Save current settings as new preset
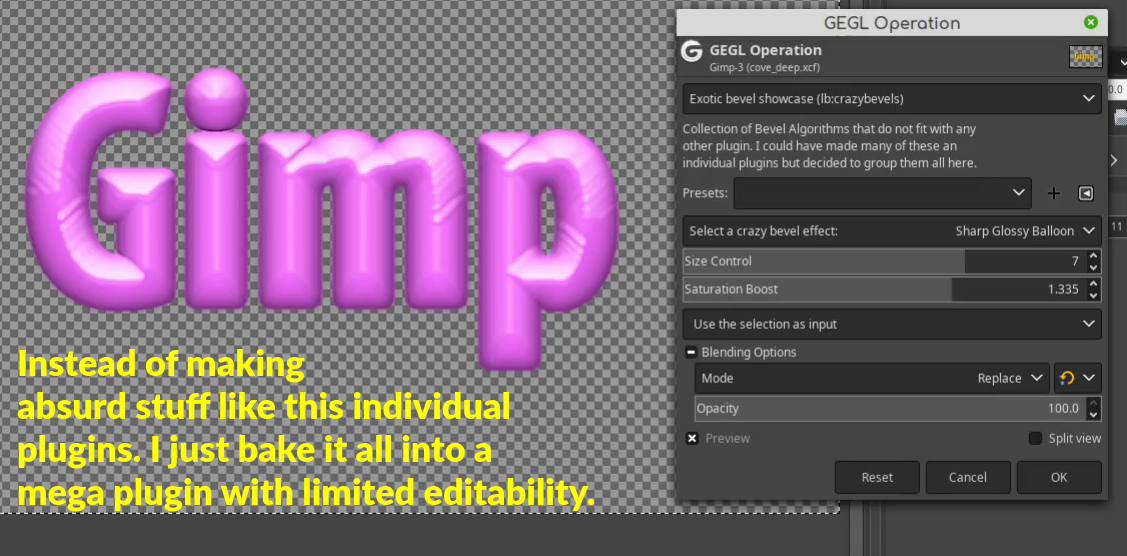1127x556 pixels. click(x=1054, y=193)
